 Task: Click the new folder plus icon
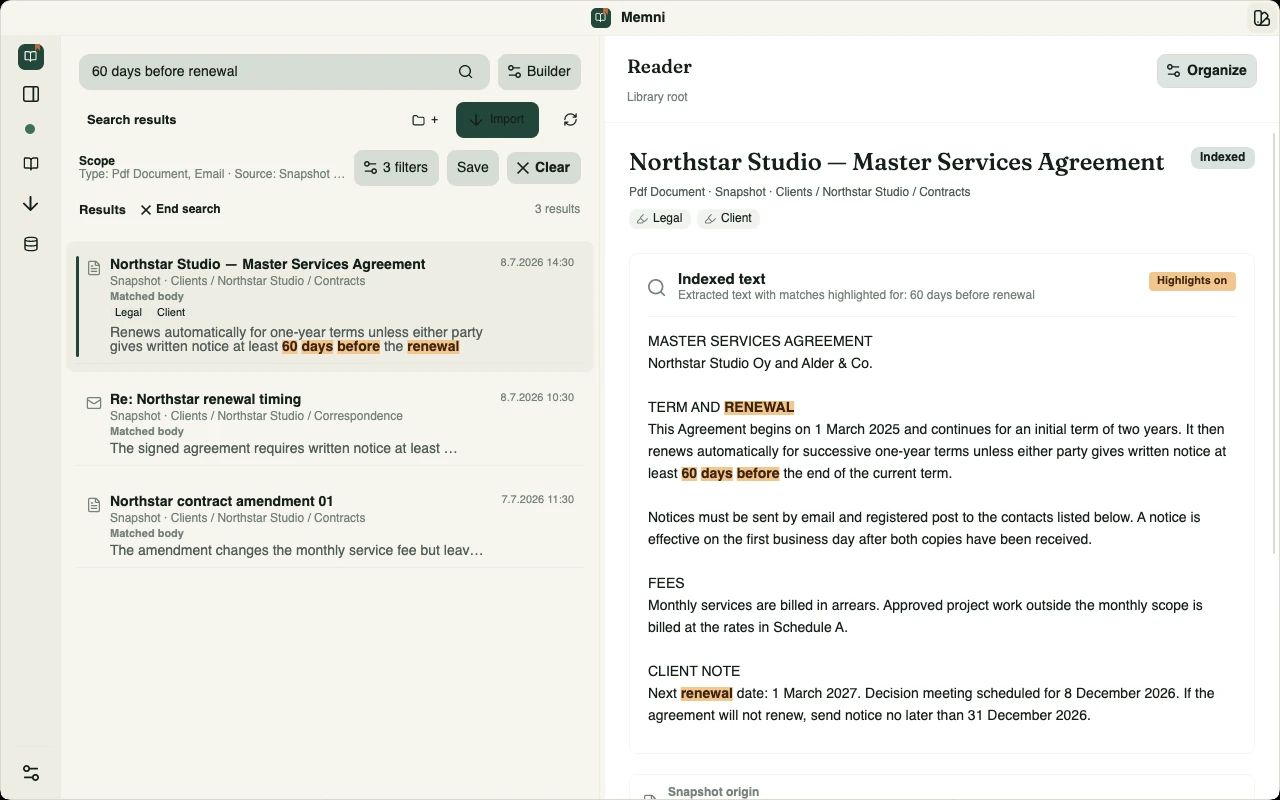425,120
